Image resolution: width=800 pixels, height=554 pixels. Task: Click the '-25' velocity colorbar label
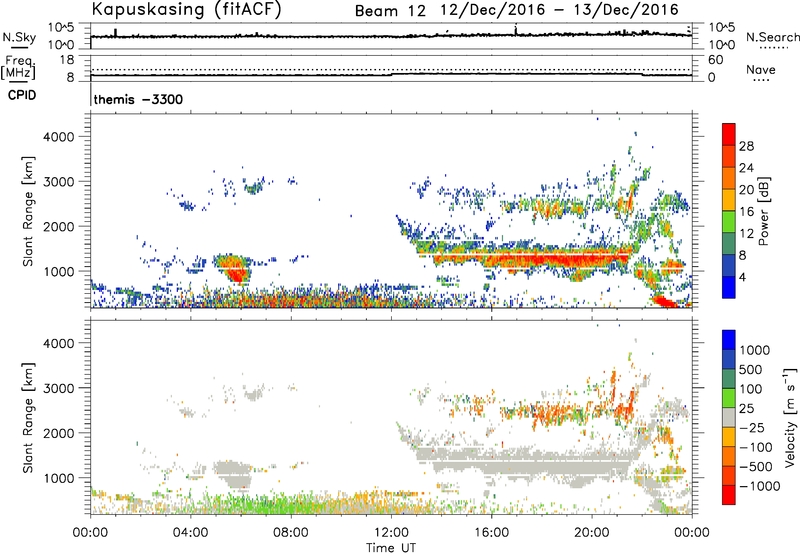(752, 427)
